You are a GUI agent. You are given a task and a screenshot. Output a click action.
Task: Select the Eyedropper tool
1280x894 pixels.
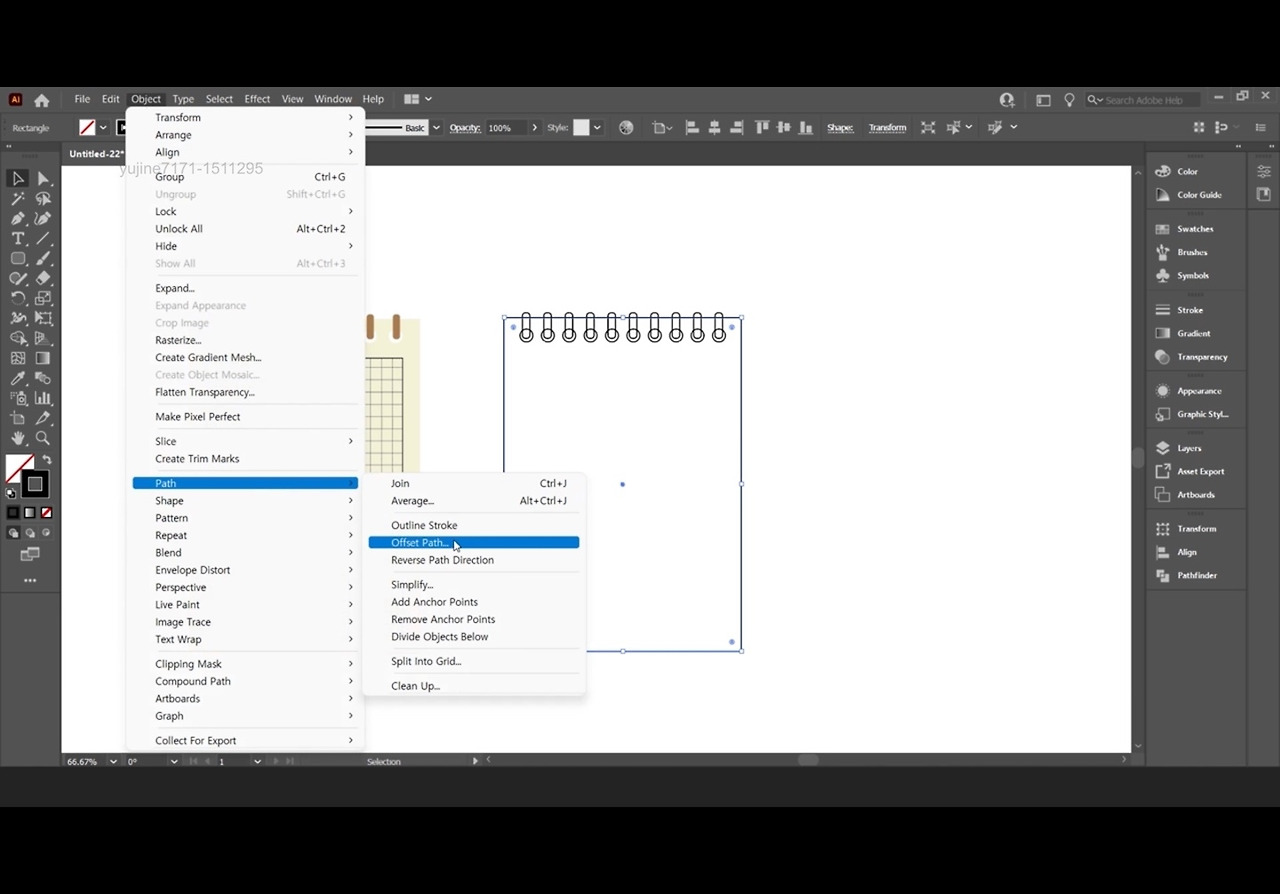coord(18,378)
